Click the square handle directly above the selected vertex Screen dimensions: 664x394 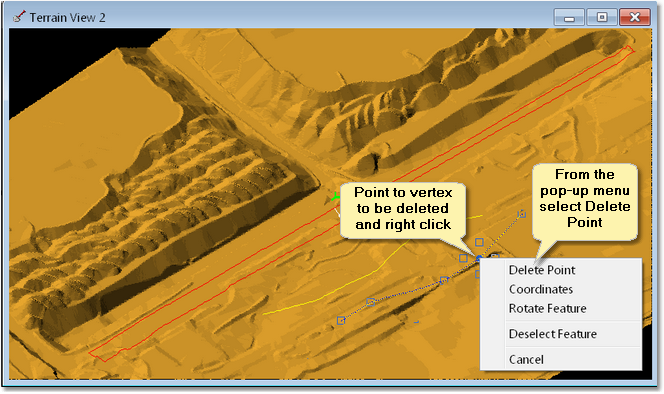[479, 242]
